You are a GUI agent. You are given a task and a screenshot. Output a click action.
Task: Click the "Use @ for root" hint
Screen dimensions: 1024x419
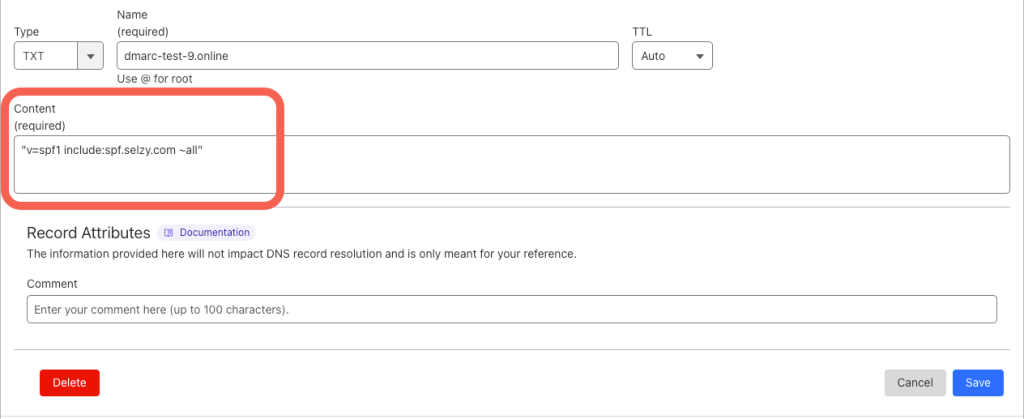pyautogui.click(x=155, y=79)
